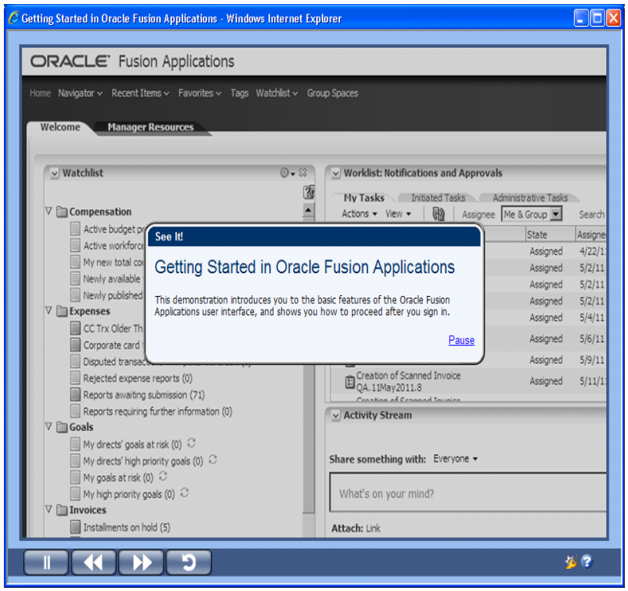Click icon next to Active budget item

pos(75,229)
